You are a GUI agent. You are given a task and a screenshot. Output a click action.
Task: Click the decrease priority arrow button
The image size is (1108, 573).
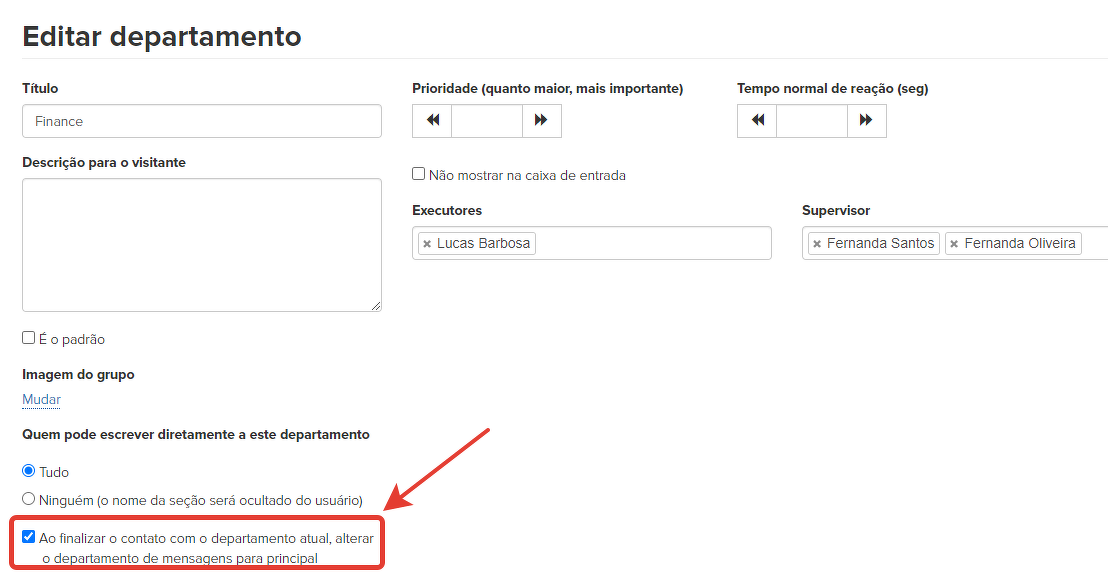pyautogui.click(x=432, y=121)
